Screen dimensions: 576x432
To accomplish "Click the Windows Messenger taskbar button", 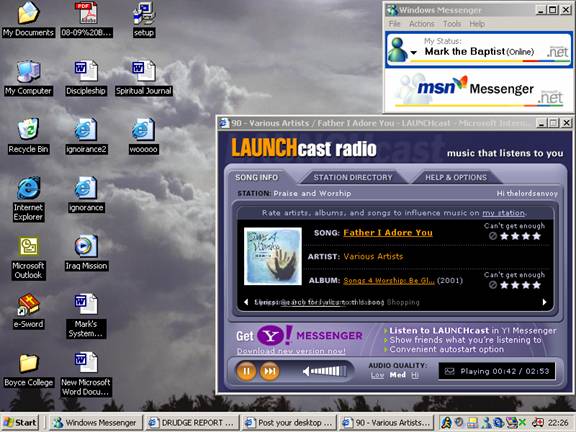I will (95, 423).
